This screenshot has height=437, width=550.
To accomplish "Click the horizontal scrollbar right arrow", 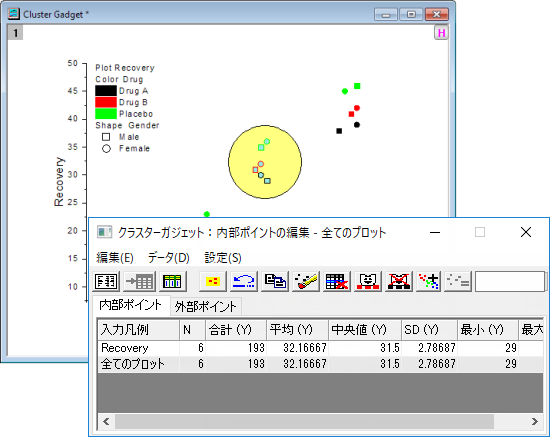I will tap(535, 421).
